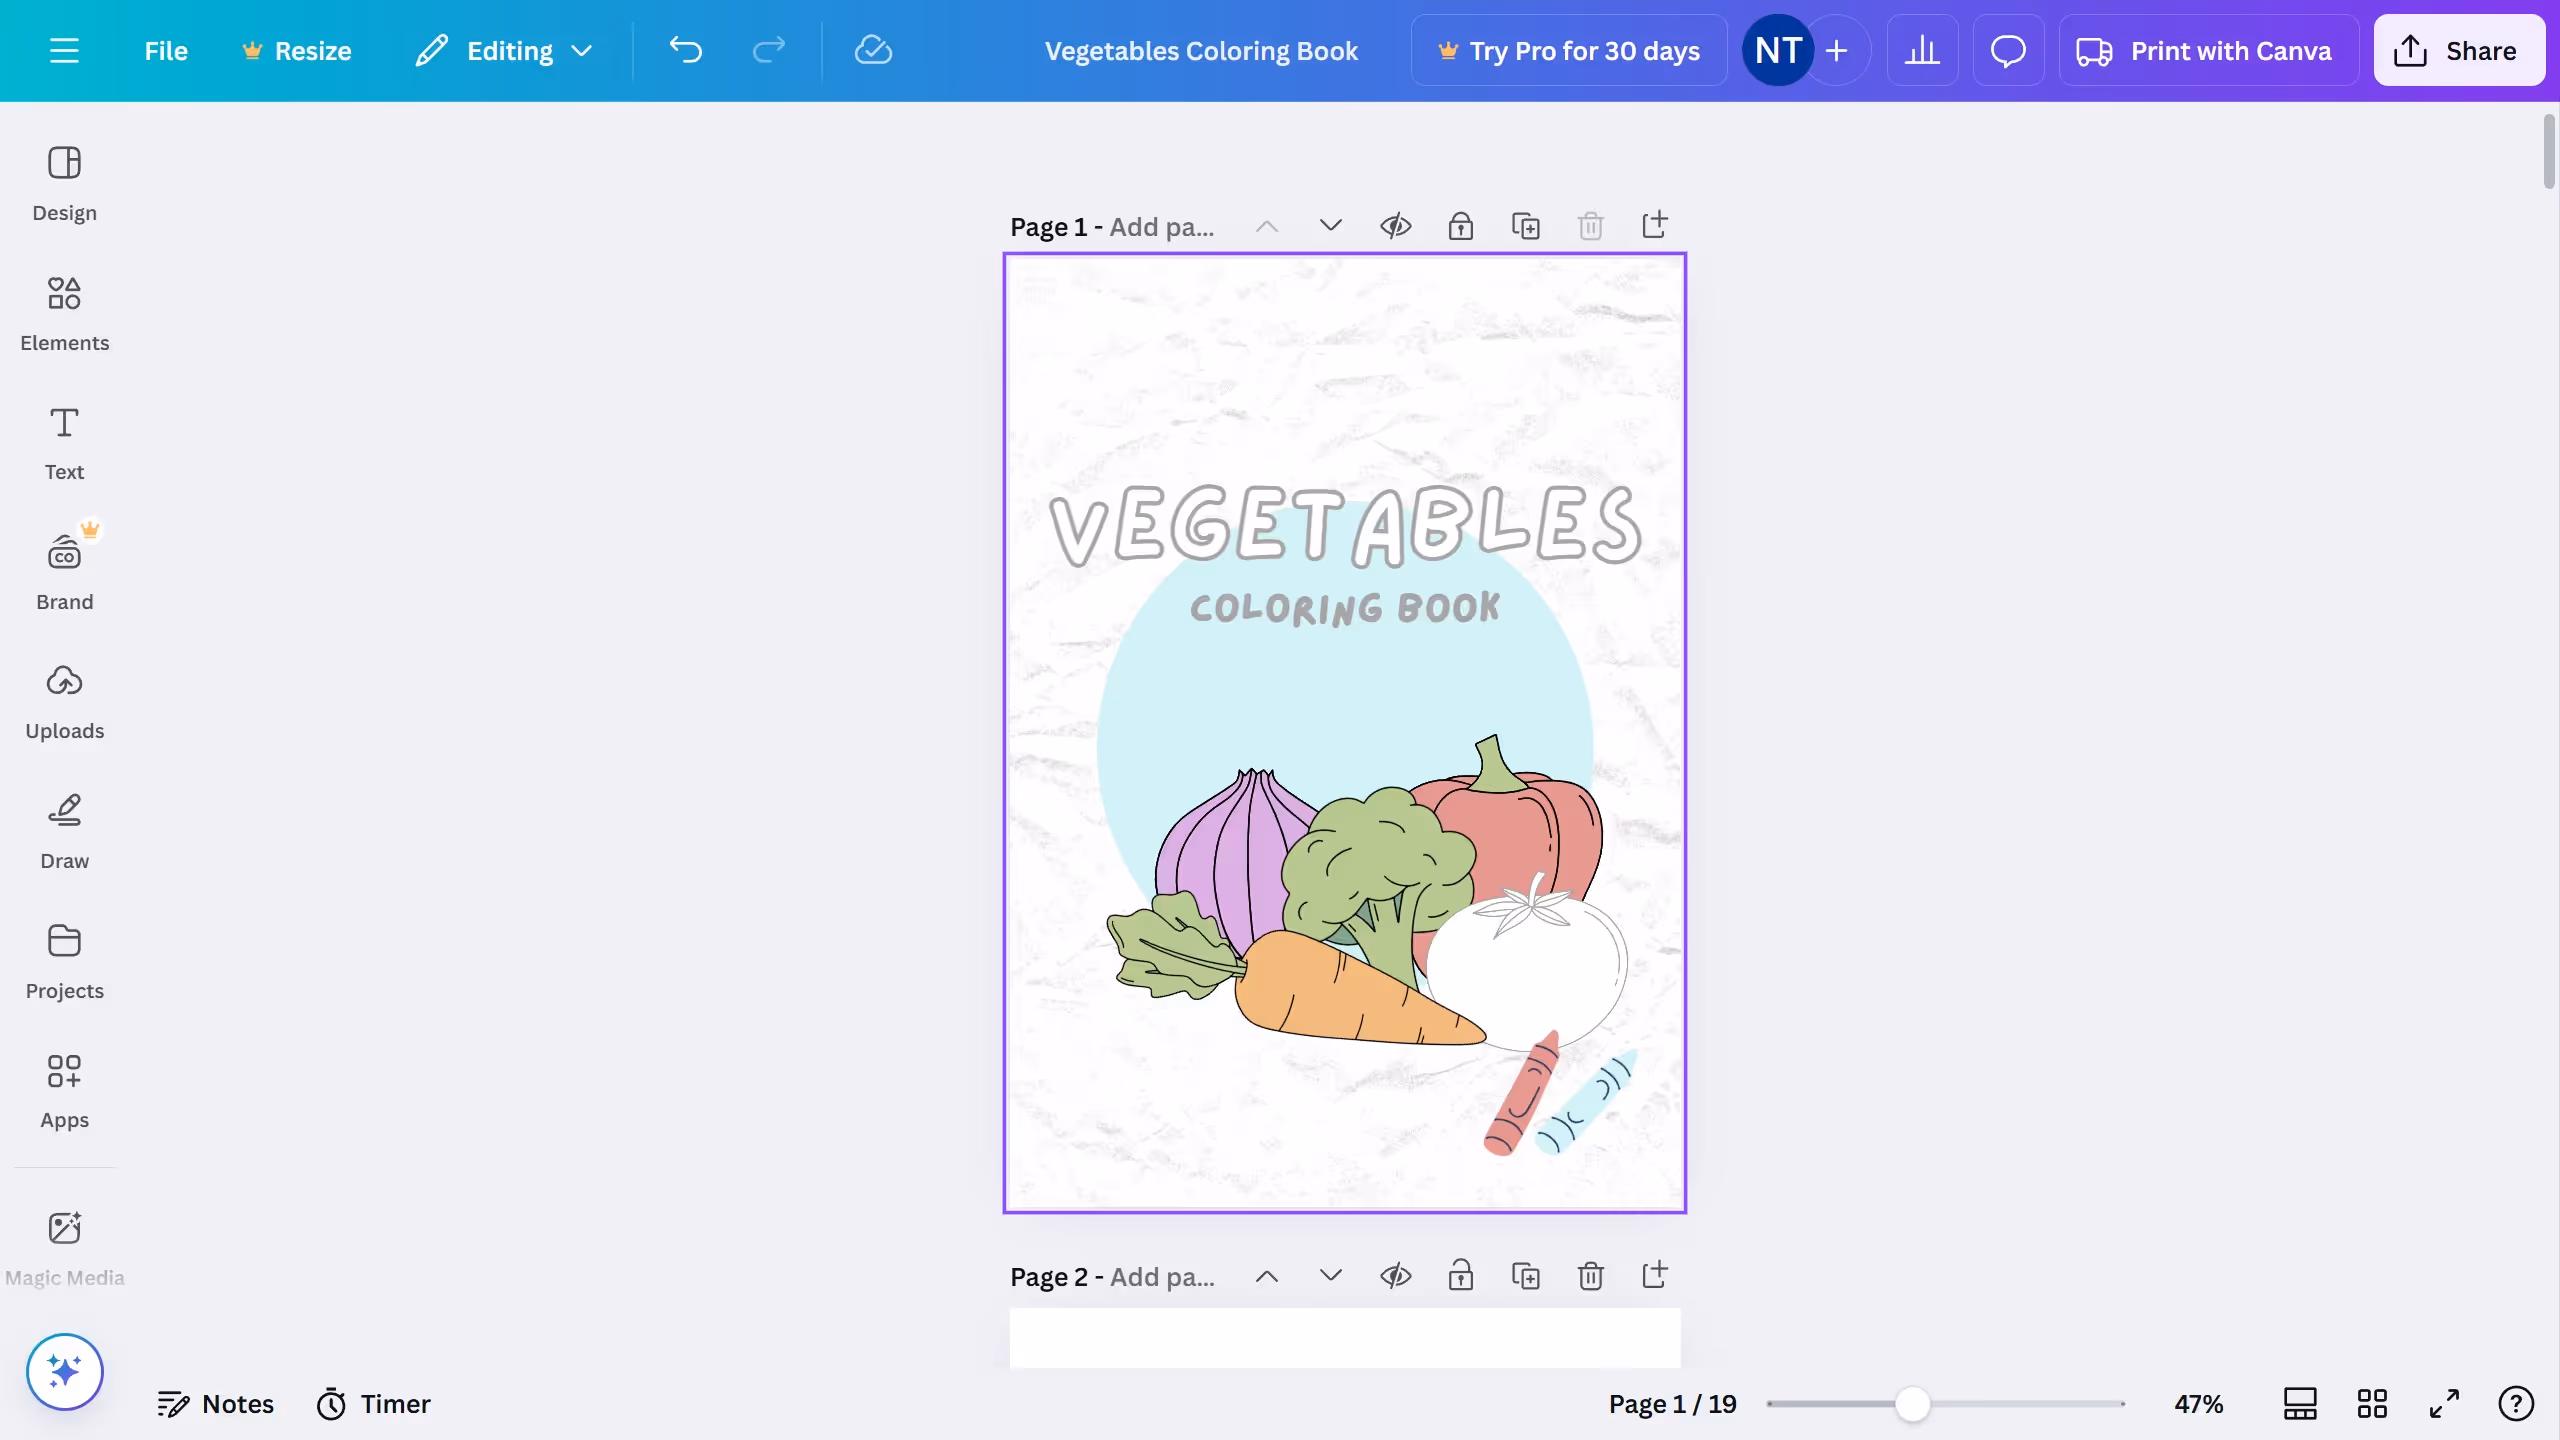This screenshot has width=2560, height=1440.
Task: Open the Elements panel
Action: [x=64, y=313]
